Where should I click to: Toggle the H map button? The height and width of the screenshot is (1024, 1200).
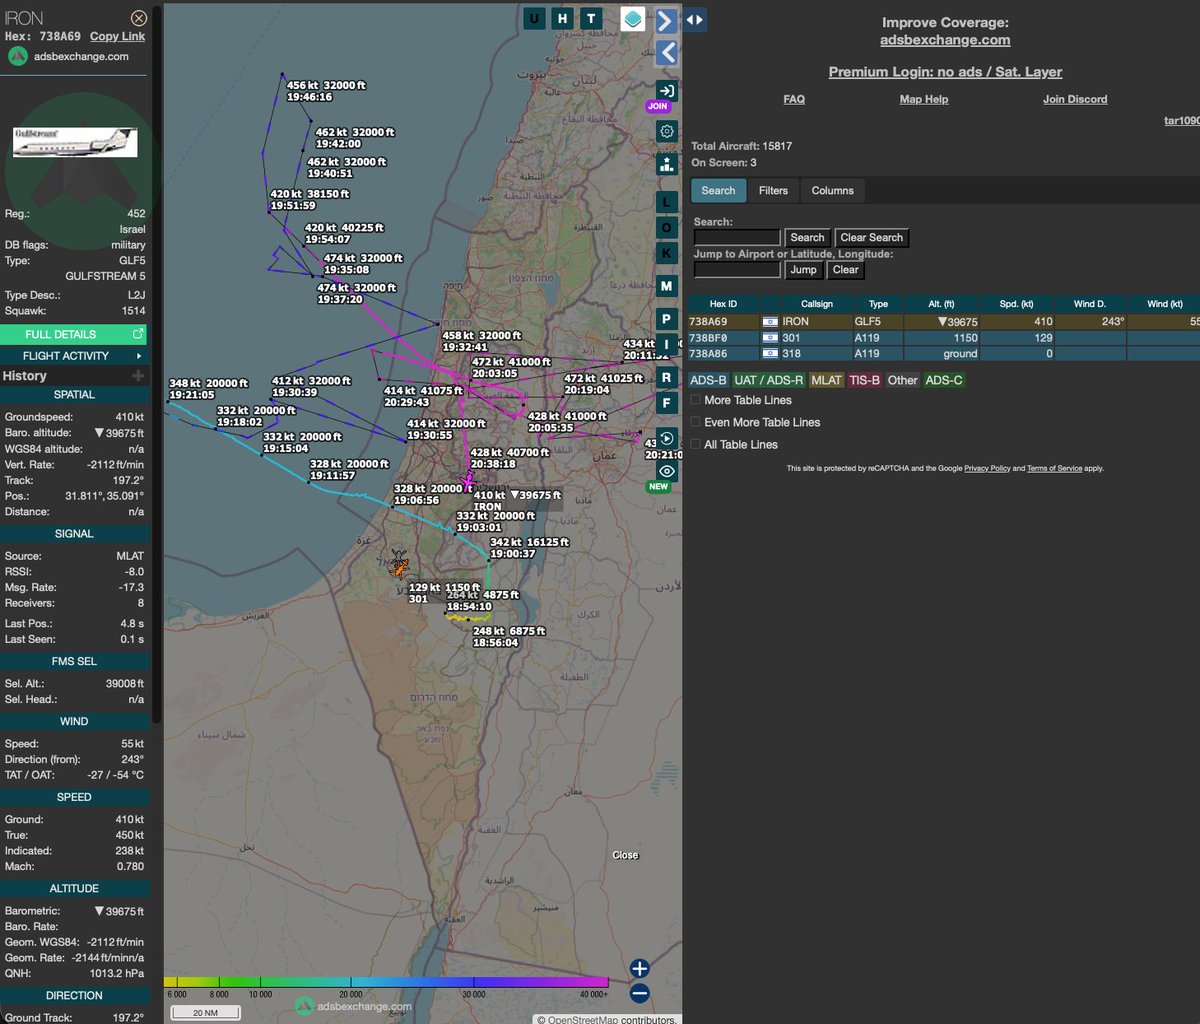pyautogui.click(x=563, y=18)
